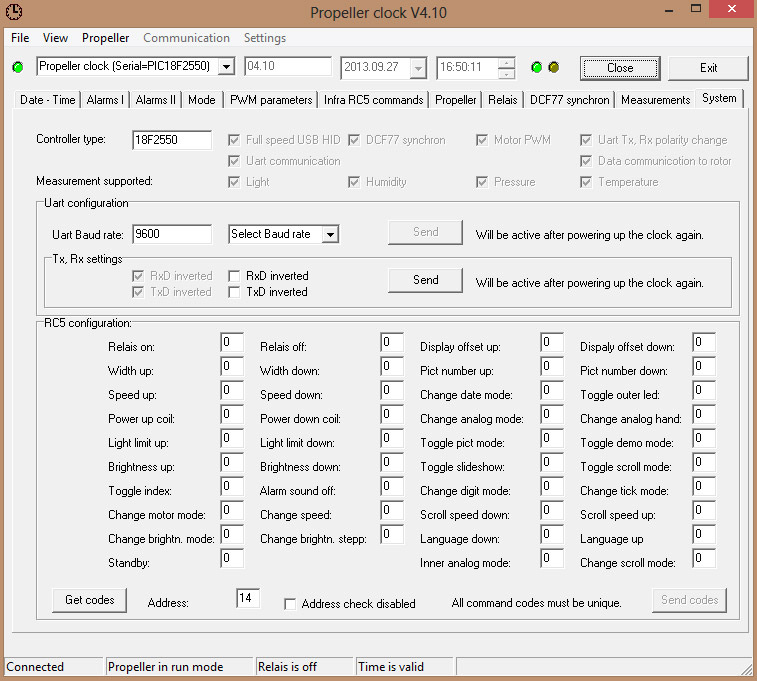Click Send button for Uart Baud rate
Viewport: 757px width, 681px height.
coord(425,232)
